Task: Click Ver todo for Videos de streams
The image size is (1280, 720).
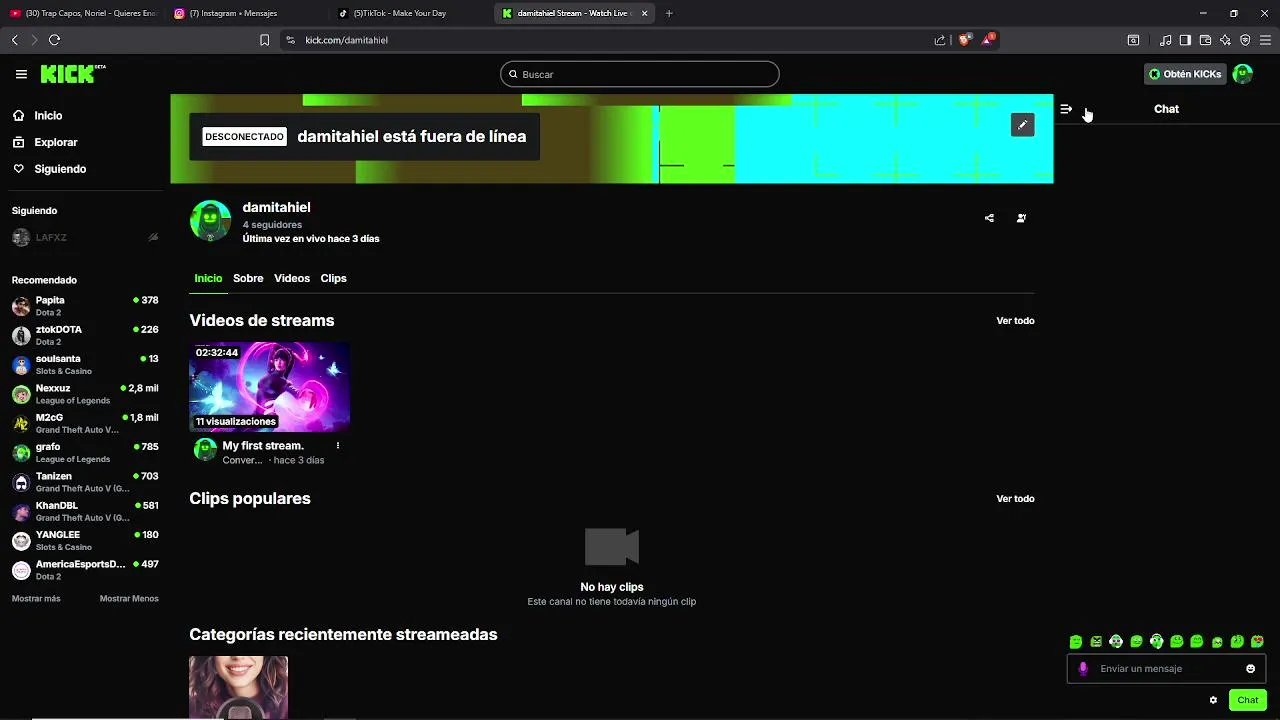Action: tap(1015, 321)
